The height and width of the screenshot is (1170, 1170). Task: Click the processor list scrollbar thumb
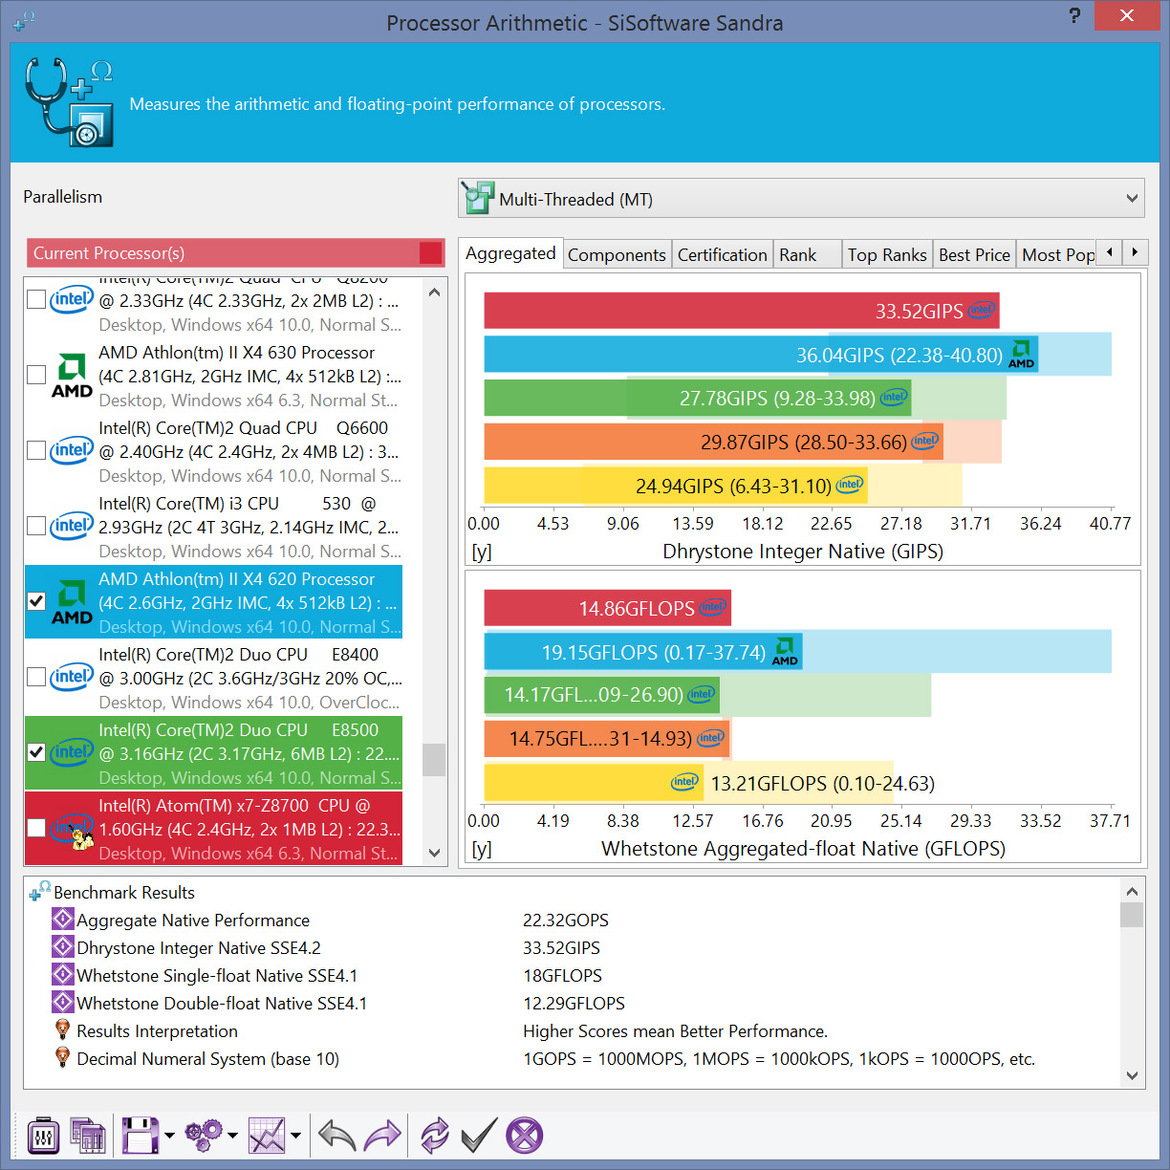point(434,760)
